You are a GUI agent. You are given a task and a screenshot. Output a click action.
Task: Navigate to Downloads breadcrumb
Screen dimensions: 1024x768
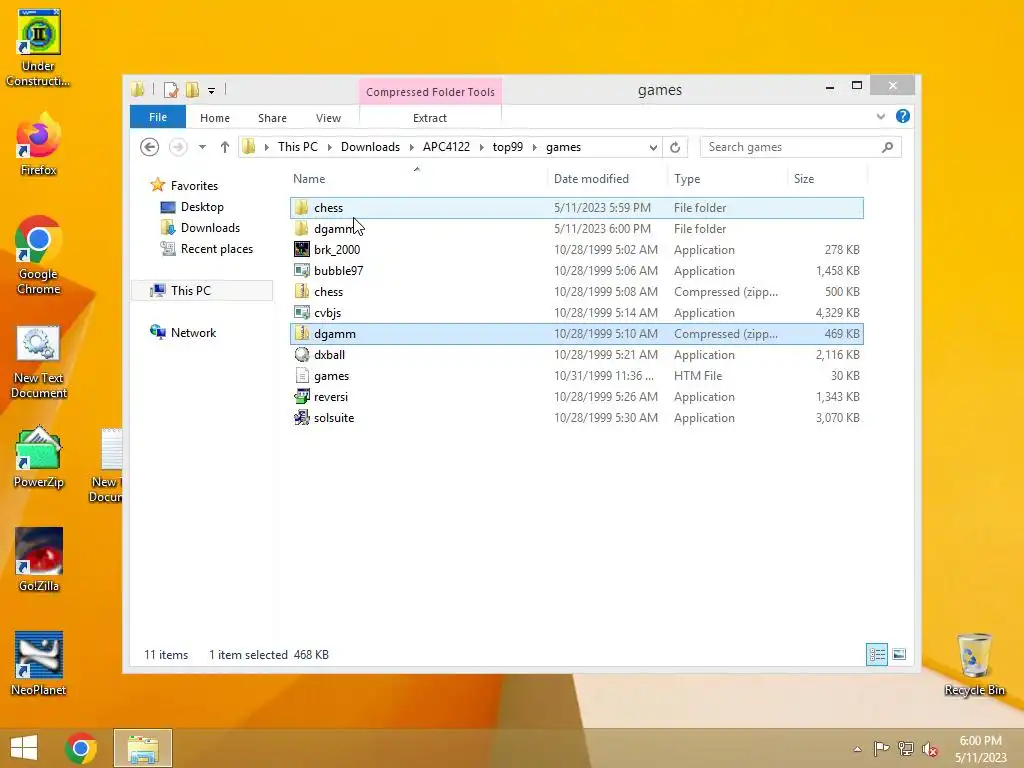tap(370, 147)
